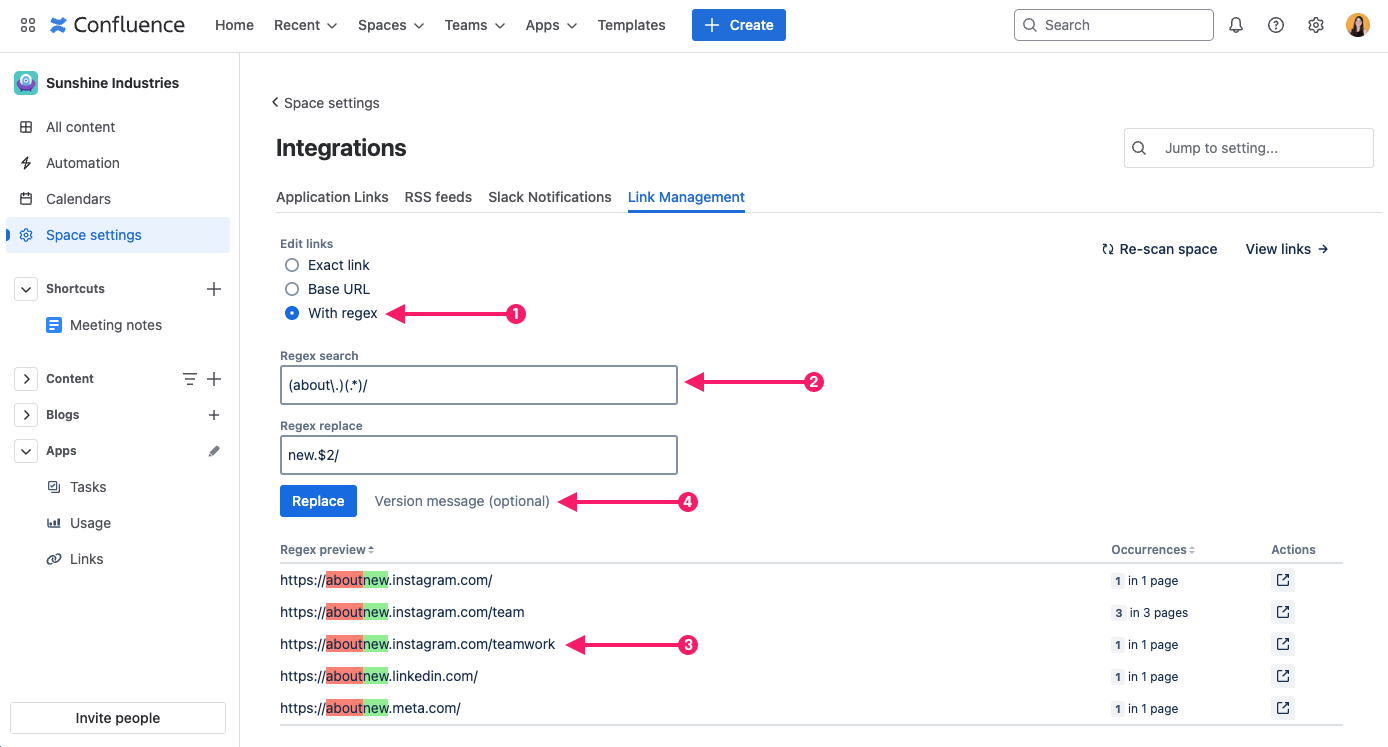The height and width of the screenshot is (747, 1388).
Task: Collapse the Apps section
Action: pos(25,451)
